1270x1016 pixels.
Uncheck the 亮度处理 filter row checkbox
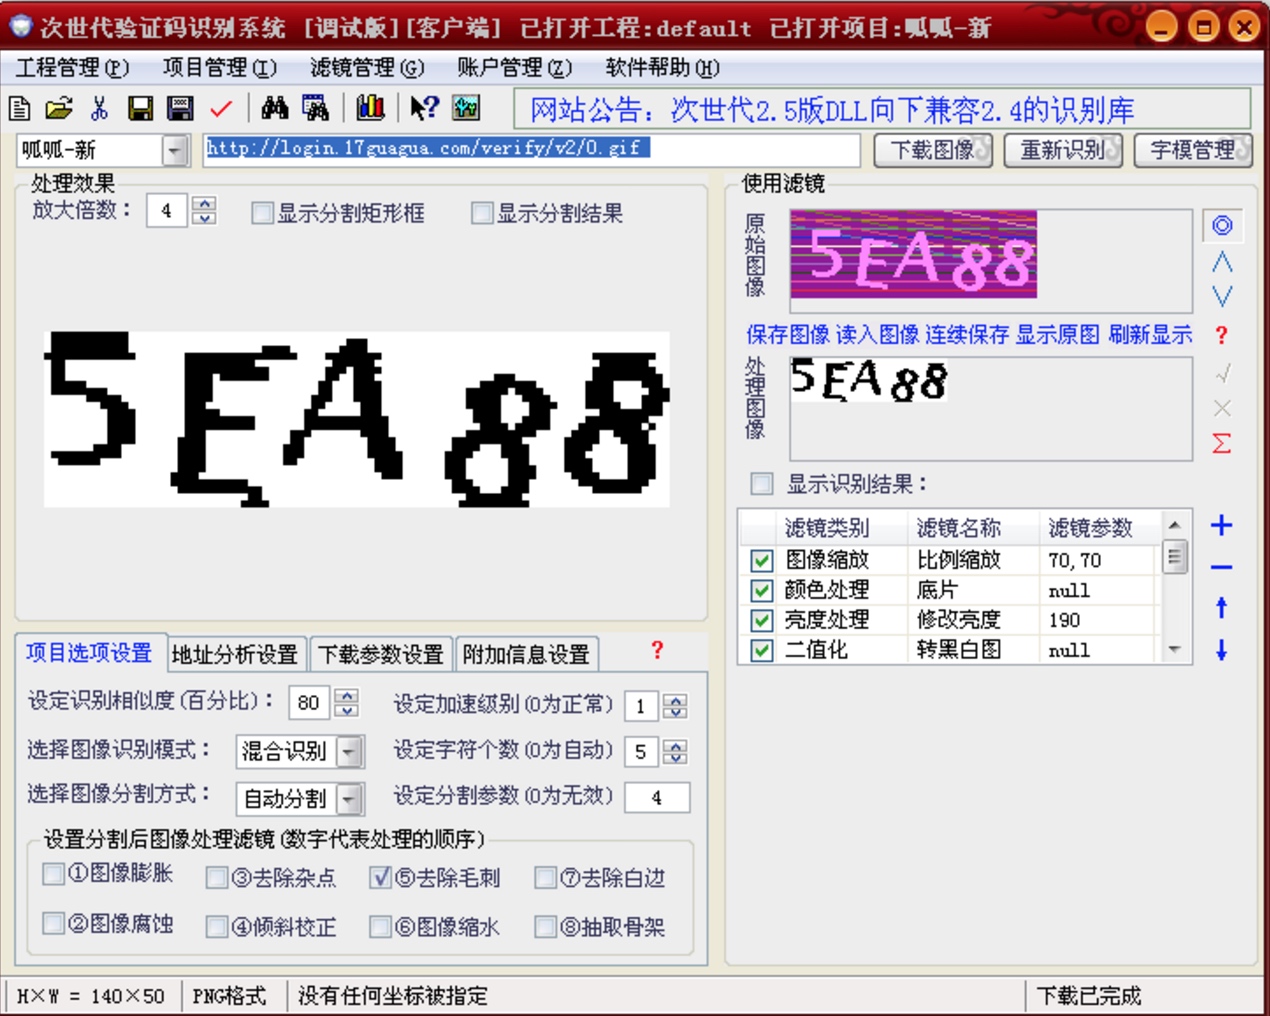coord(761,620)
